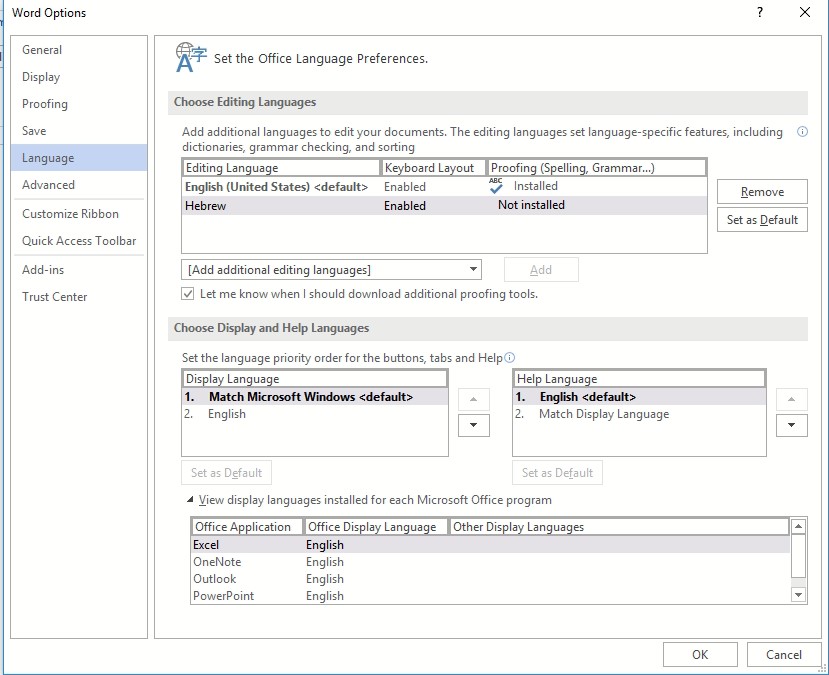829x675 pixels.
Task: Click the Office Language Preferences globe icon
Action: pos(190,58)
